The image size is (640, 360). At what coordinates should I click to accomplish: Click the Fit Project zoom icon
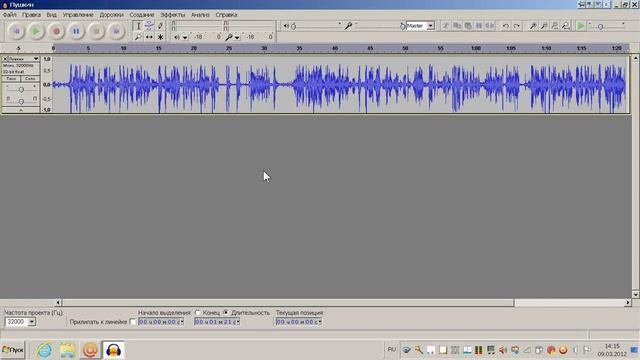tap(566, 26)
